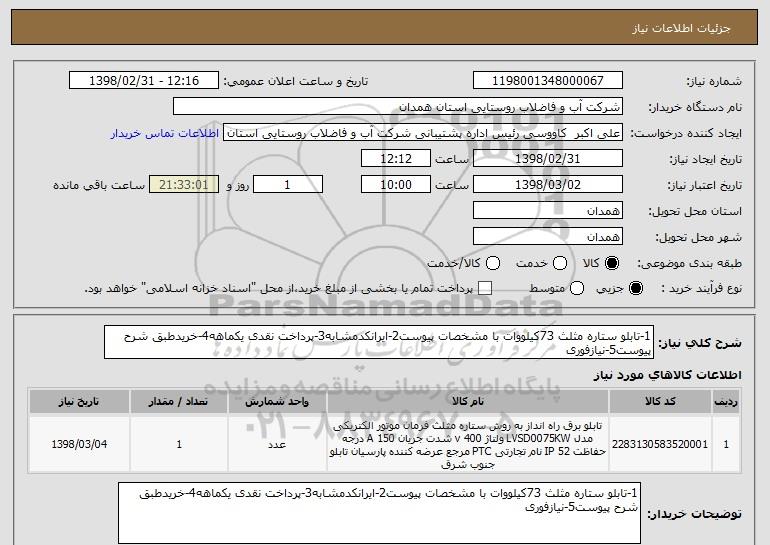Click the creation date field 1398/02/31
The image size is (770, 545).
coord(548,159)
